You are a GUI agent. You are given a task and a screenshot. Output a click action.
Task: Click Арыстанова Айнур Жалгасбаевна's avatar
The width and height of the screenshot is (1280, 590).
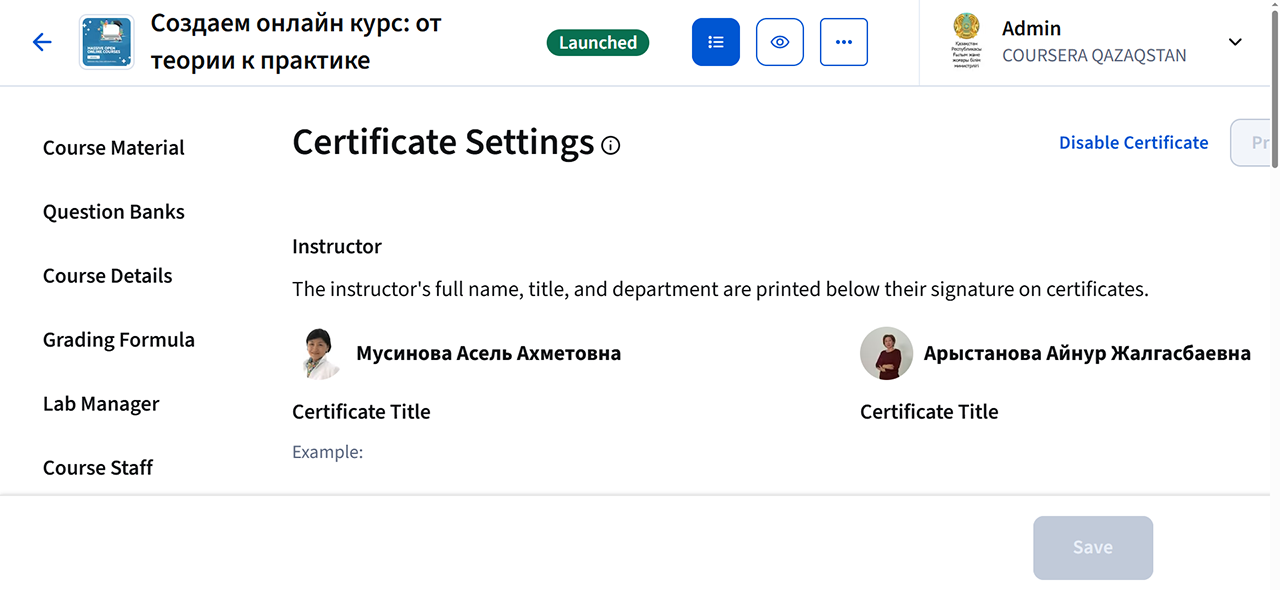pos(886,353)
